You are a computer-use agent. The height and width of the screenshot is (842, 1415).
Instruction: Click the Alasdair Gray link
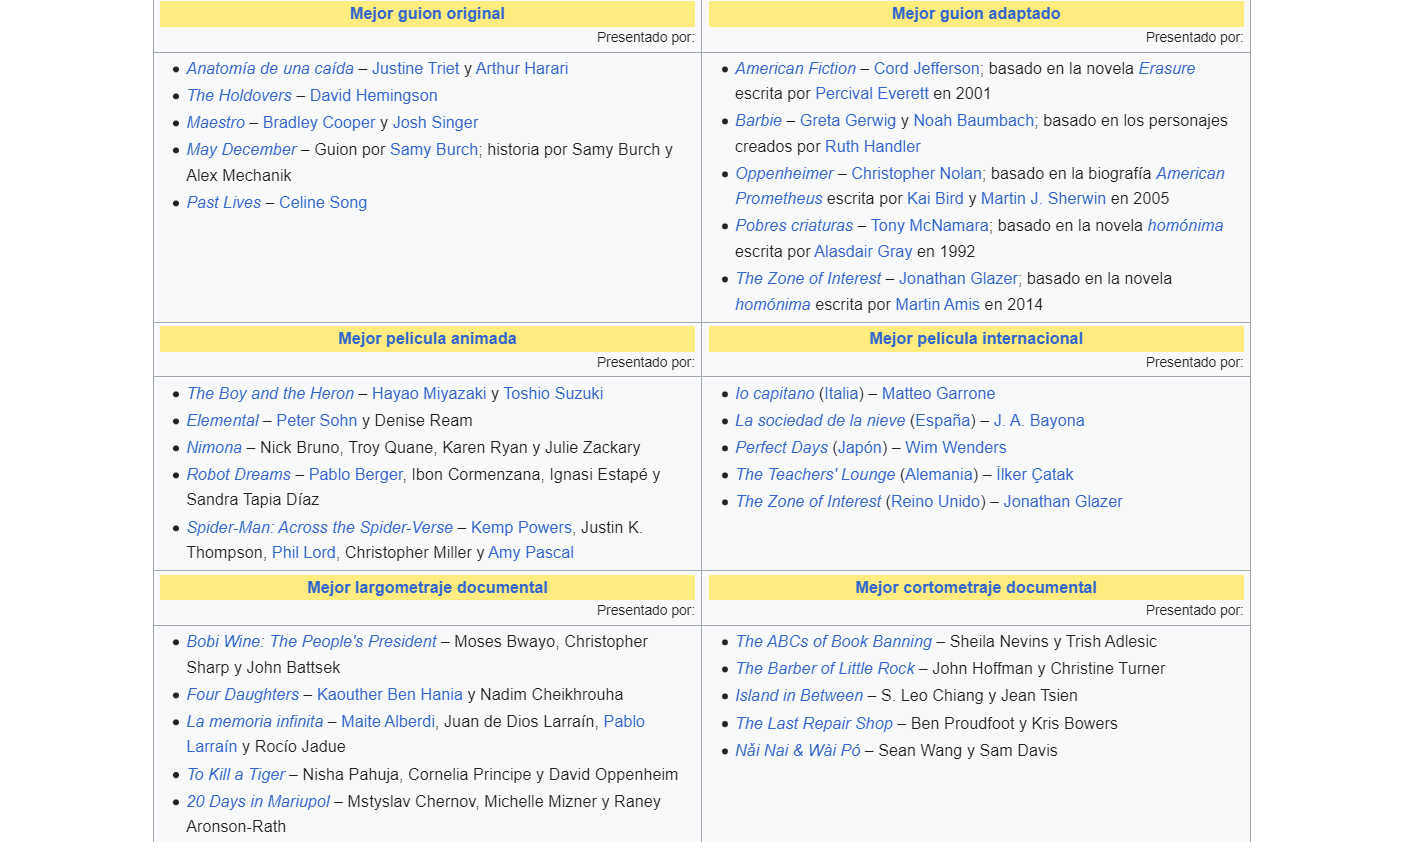(x=863, y=252)
